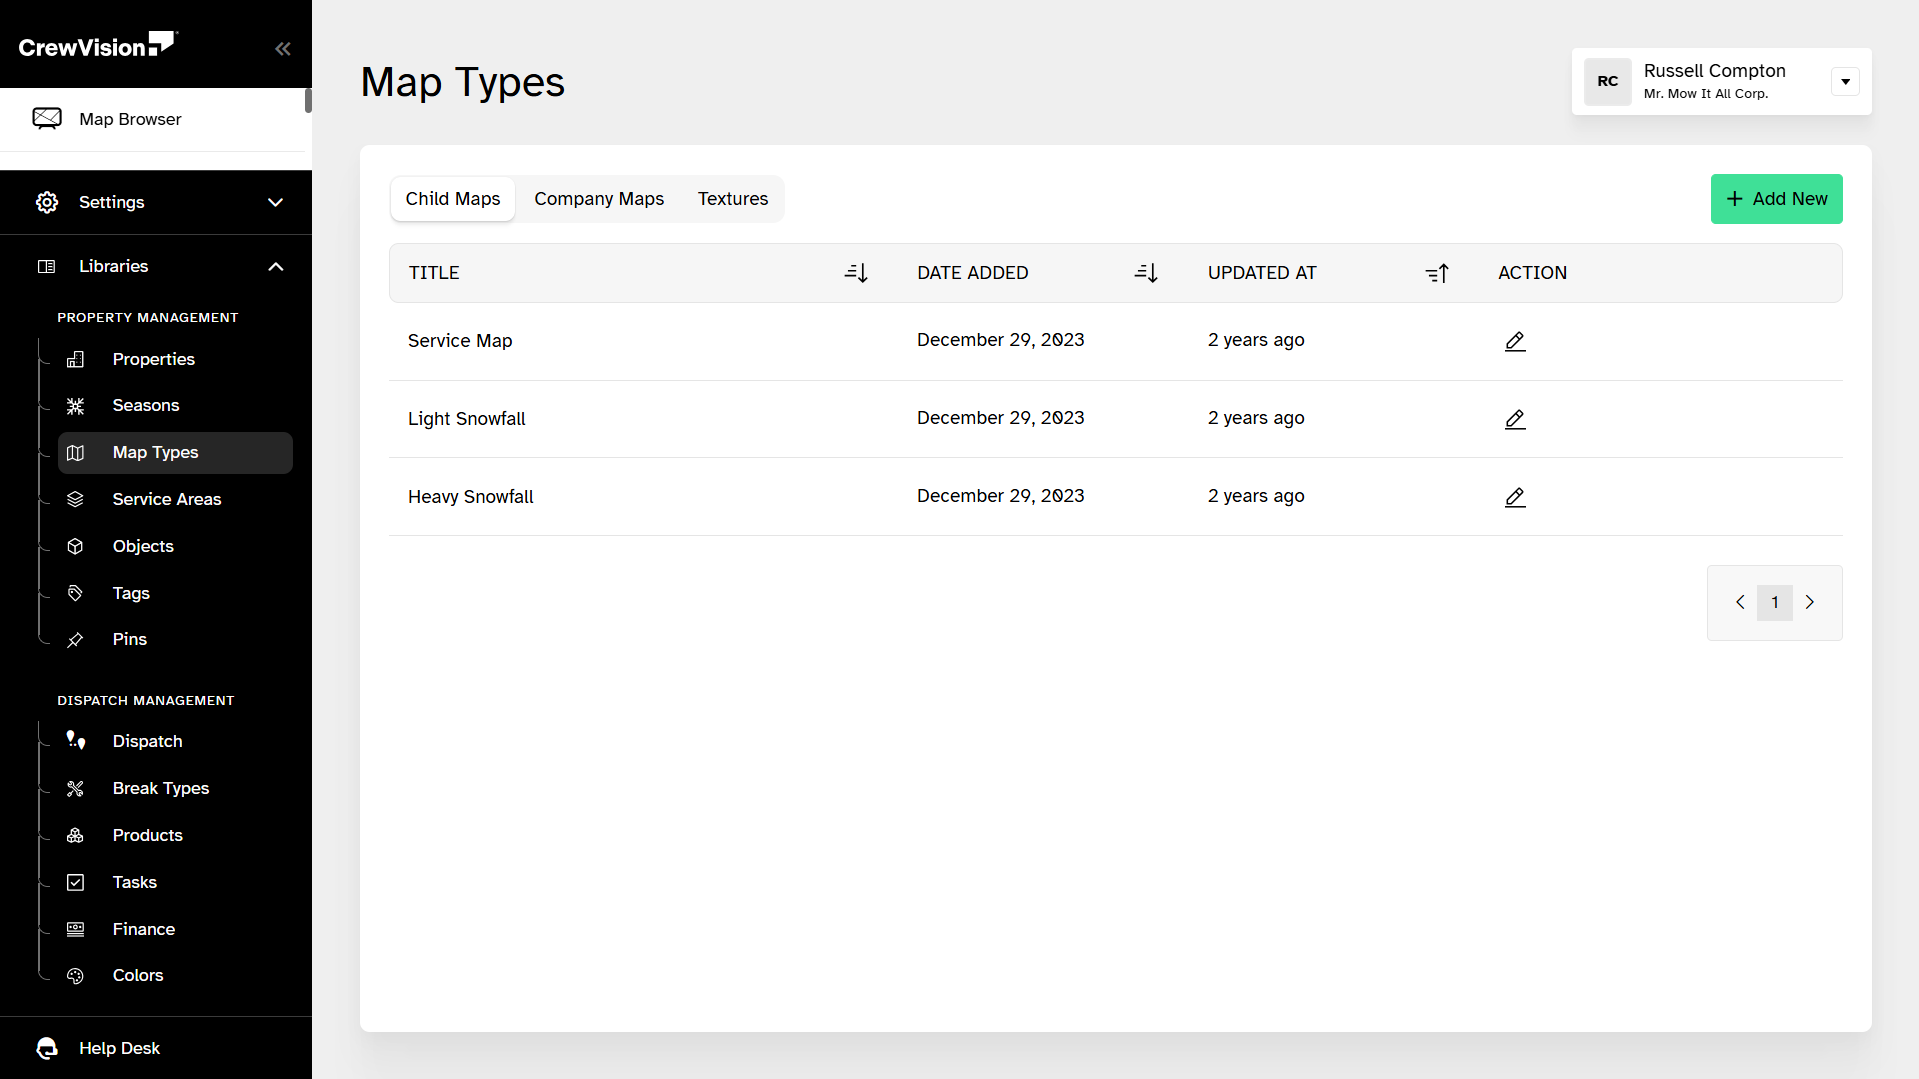Screen dimensions: 1919x1079
Task: Click the Break Types icon
Action: pyautogui.click(x=75, y=788)
